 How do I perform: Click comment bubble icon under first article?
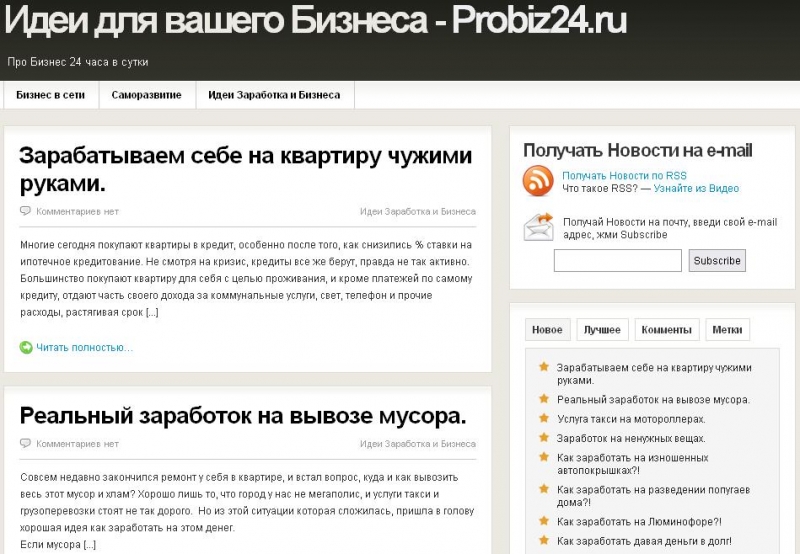point(25,211)
